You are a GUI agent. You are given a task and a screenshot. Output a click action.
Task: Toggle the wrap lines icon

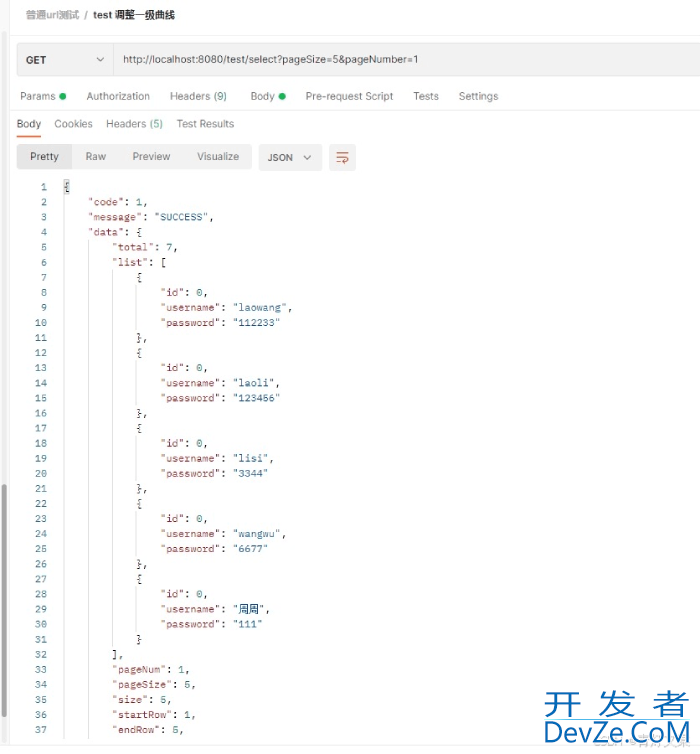[342, 158]
